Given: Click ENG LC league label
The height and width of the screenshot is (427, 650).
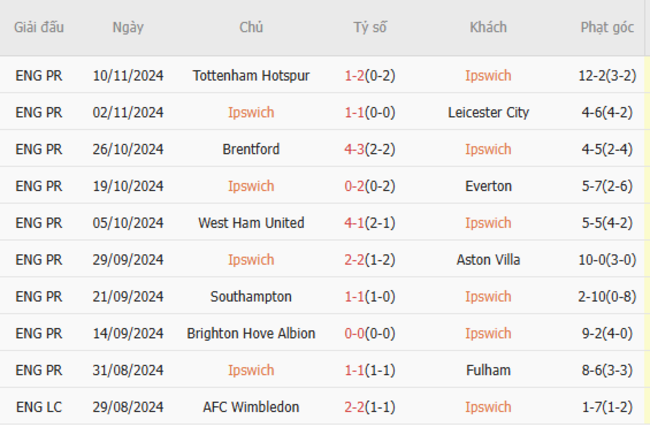Looking at the screenshot, I should 39,408.
